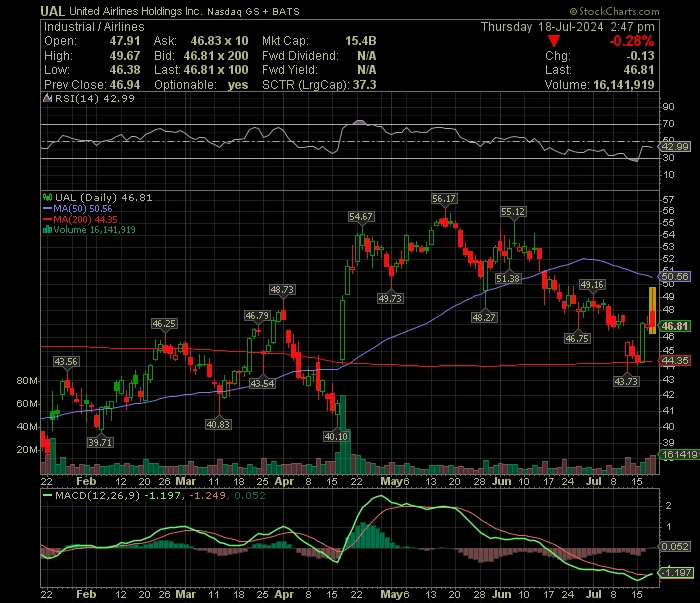Click the 40.10 low price label

pos(336,436)
